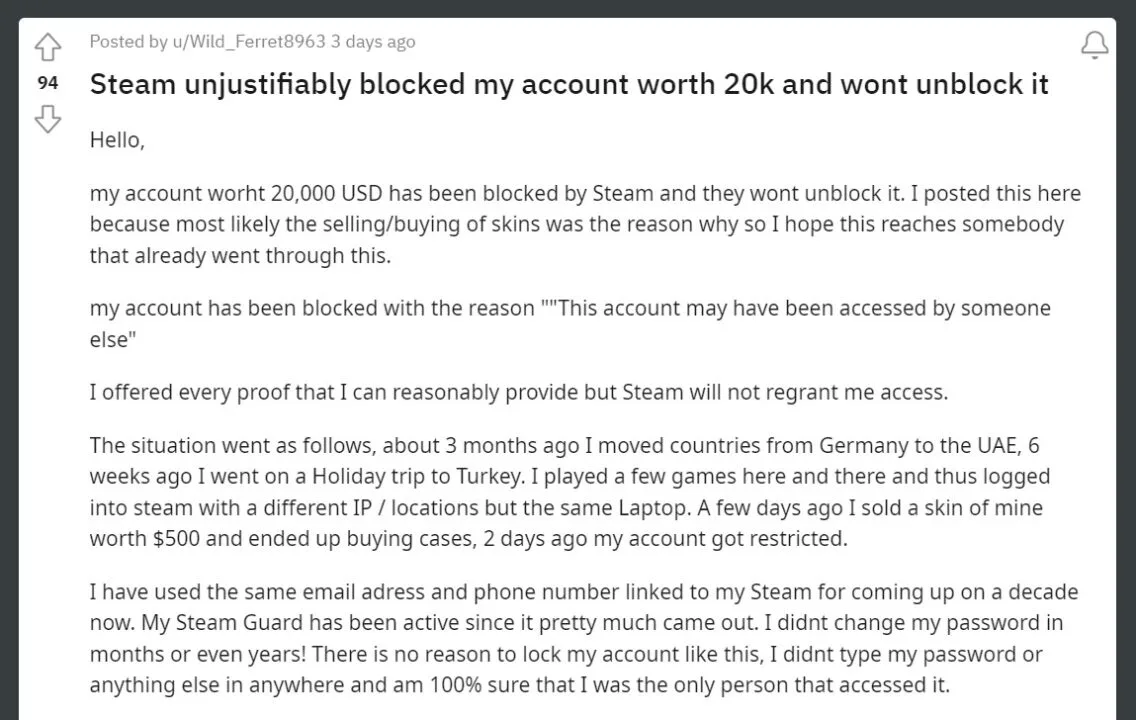Click the paragraph starting "I offered every proof"
The width and height of the screenshot is (1136, 720).
(x=518, y=392)
